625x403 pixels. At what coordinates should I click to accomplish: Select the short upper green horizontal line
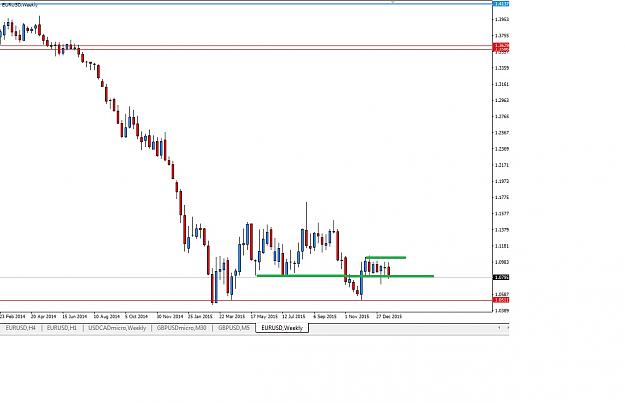point(386,258)
